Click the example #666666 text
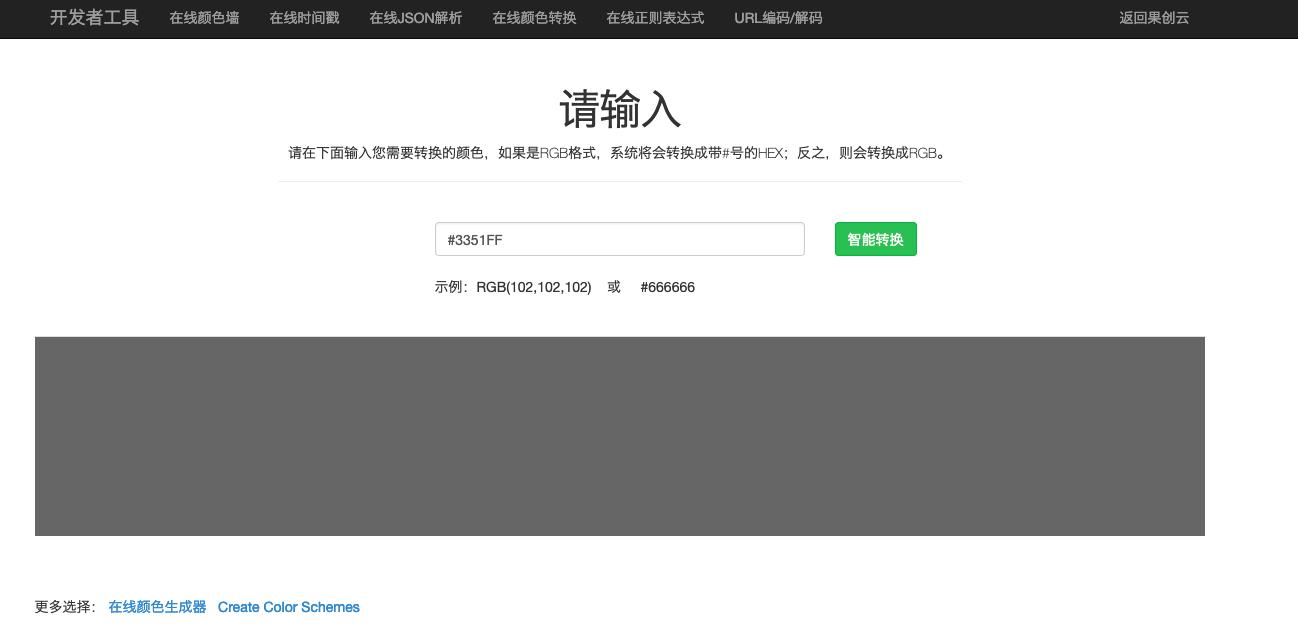The image size is (1298, 628). click(667, 287)
